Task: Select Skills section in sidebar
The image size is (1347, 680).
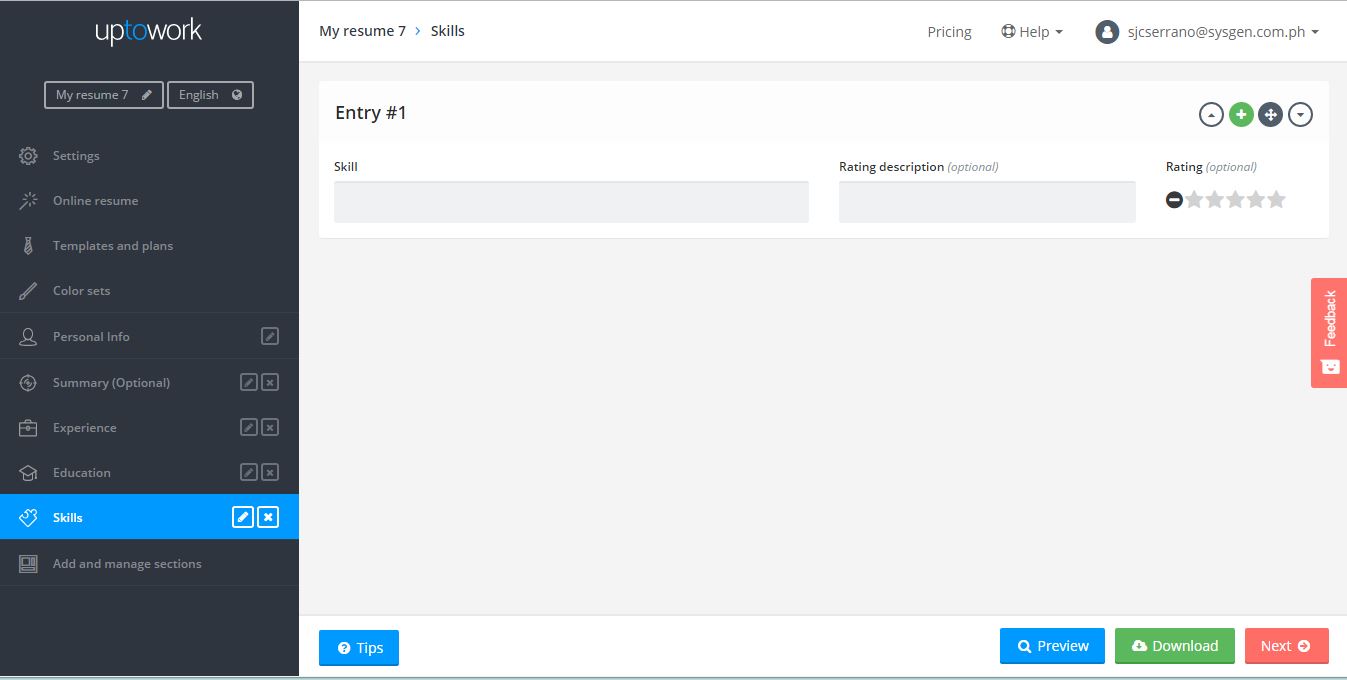Action: coord(149,517)
